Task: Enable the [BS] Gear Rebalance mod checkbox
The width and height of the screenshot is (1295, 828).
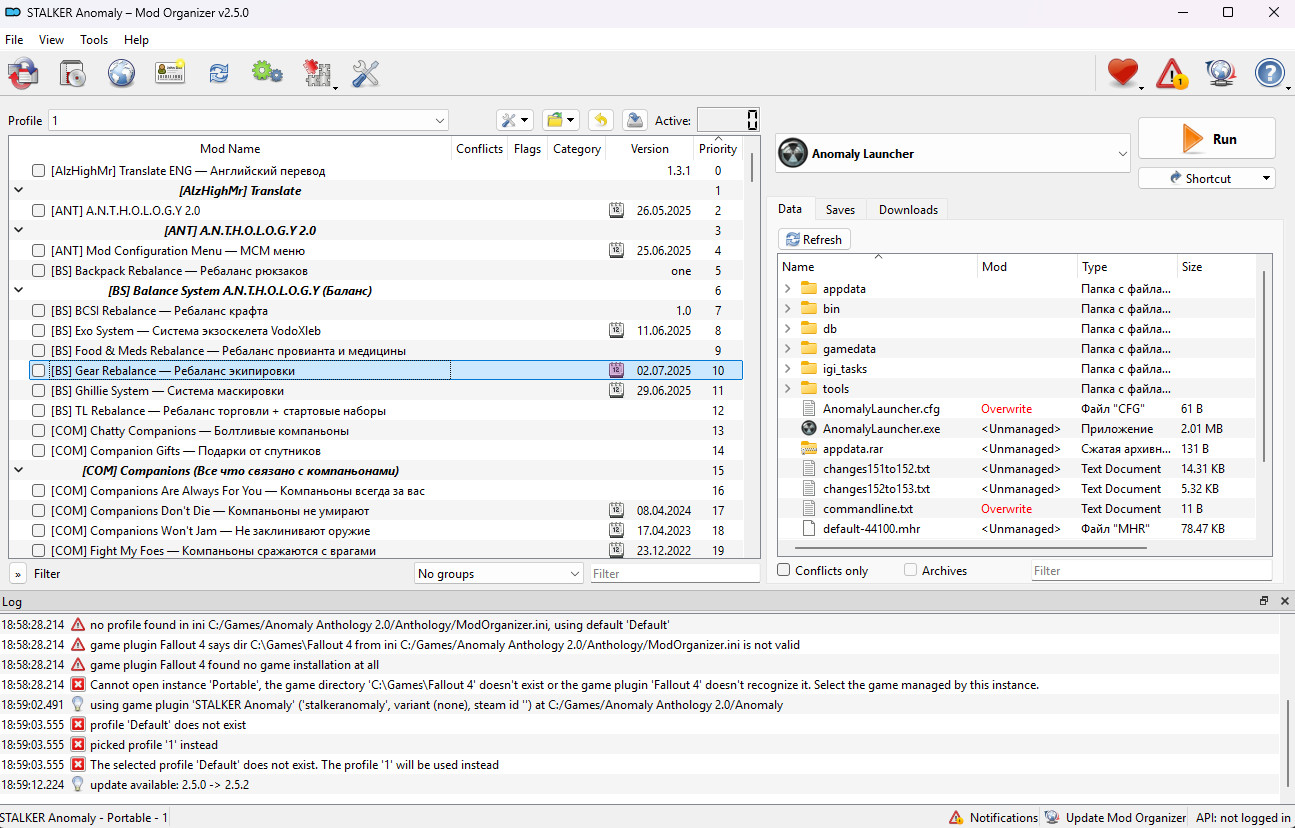Action: tap(38, 371)
